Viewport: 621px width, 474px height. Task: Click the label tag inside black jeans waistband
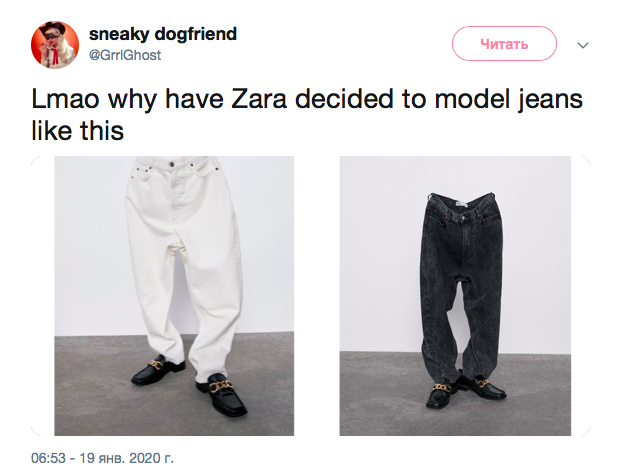(x=460, y=204)
